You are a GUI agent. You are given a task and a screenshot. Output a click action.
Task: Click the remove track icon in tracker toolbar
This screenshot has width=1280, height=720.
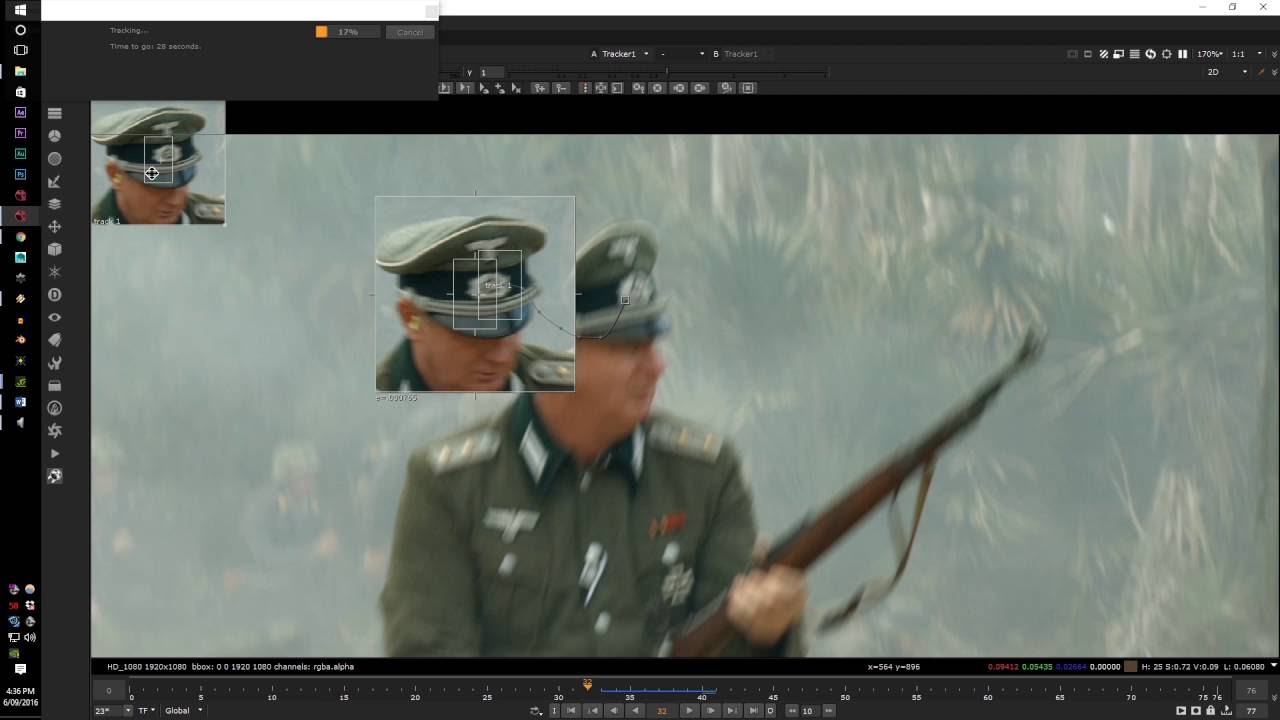[561, 88]
